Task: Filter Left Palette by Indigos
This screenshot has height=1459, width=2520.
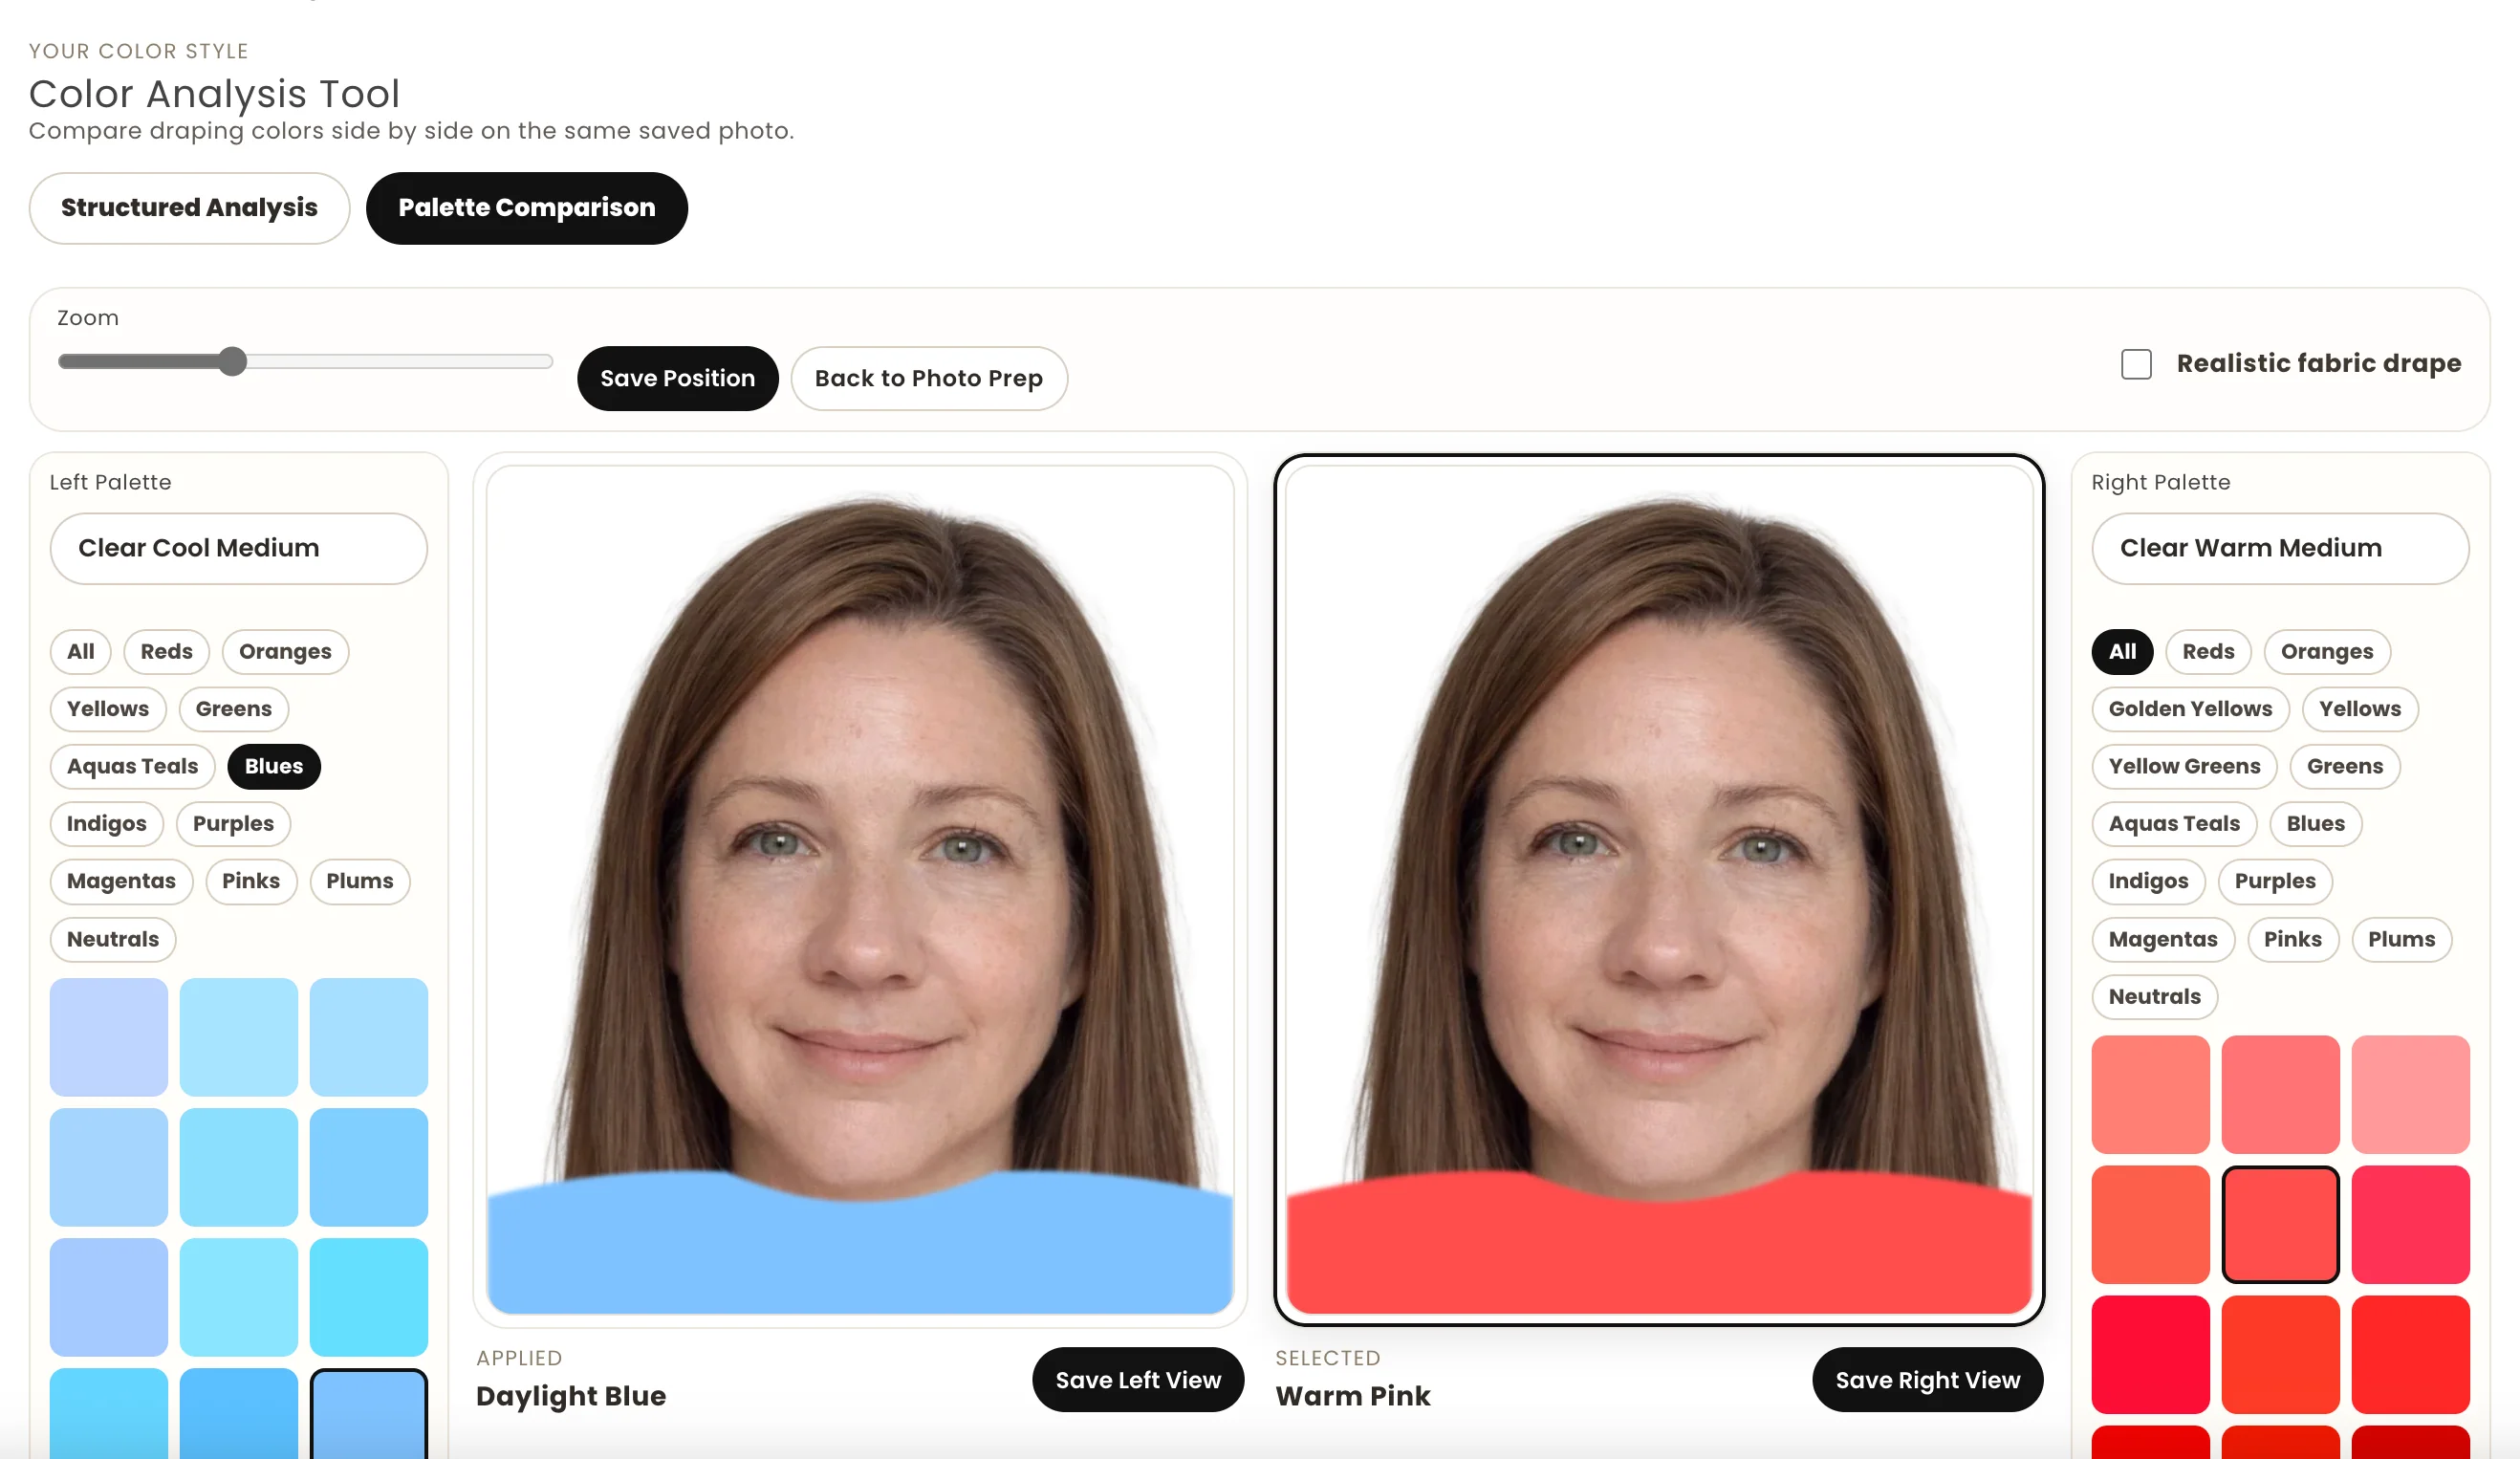Action: pyautogui.click(x=106, y=824)
